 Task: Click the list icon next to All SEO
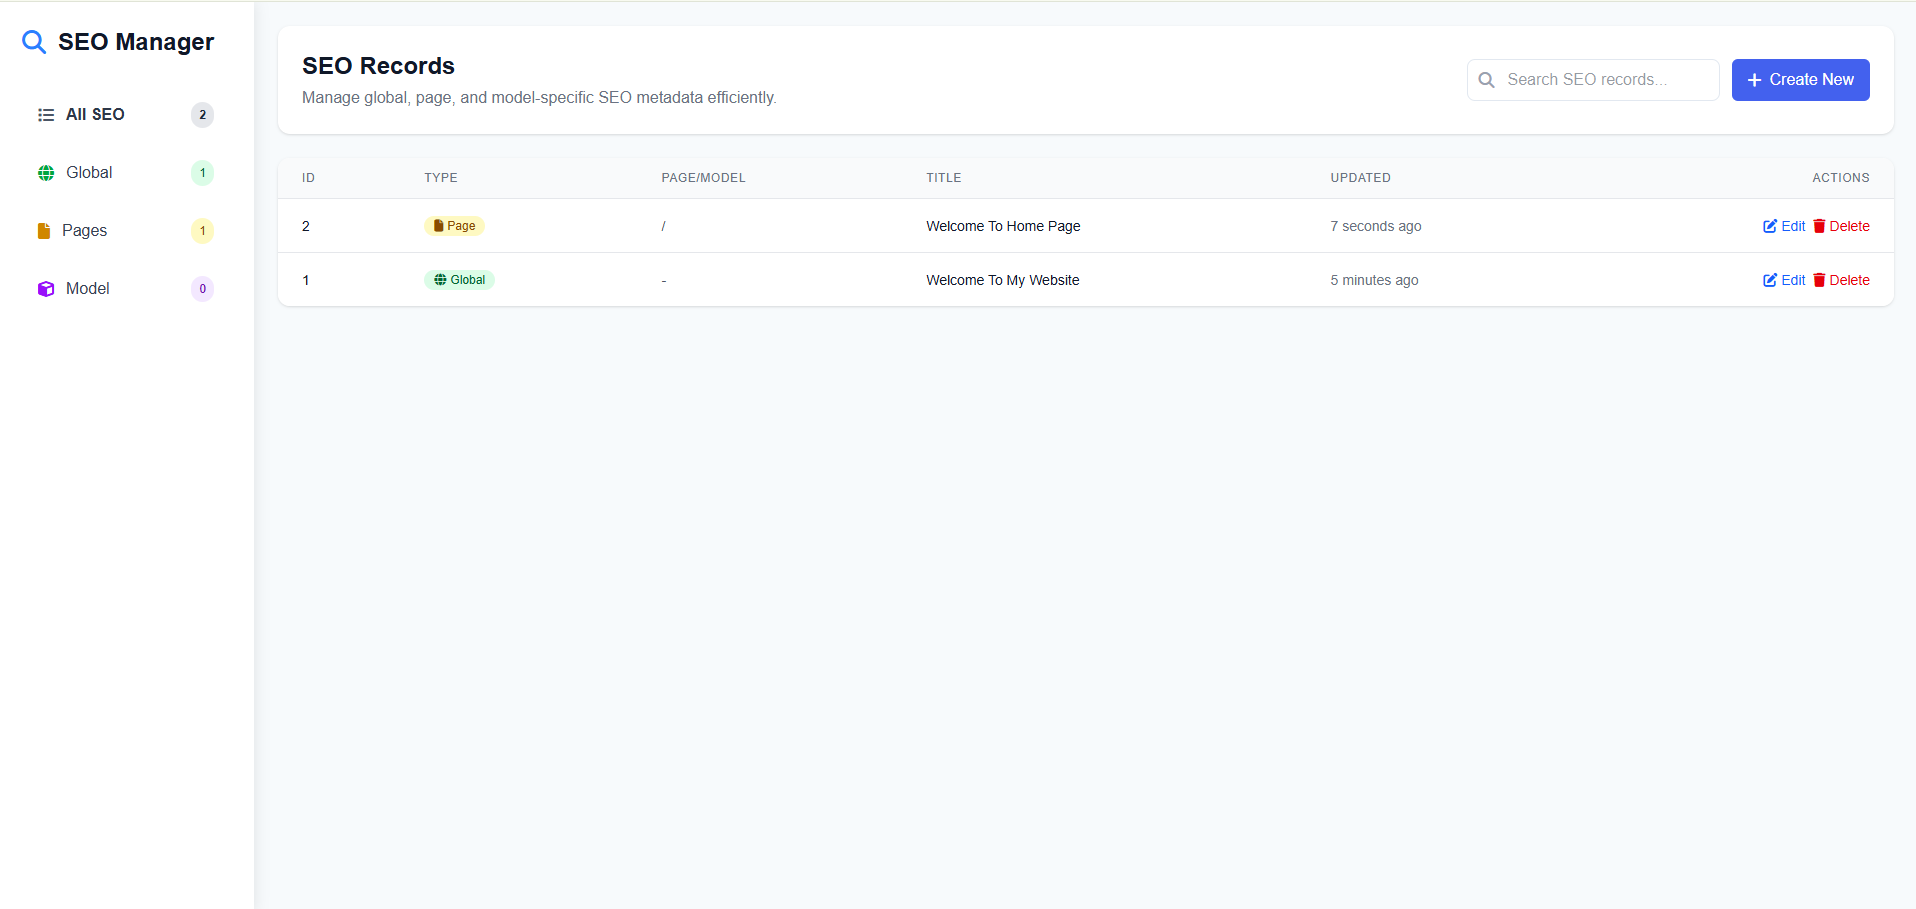(45, 114)
